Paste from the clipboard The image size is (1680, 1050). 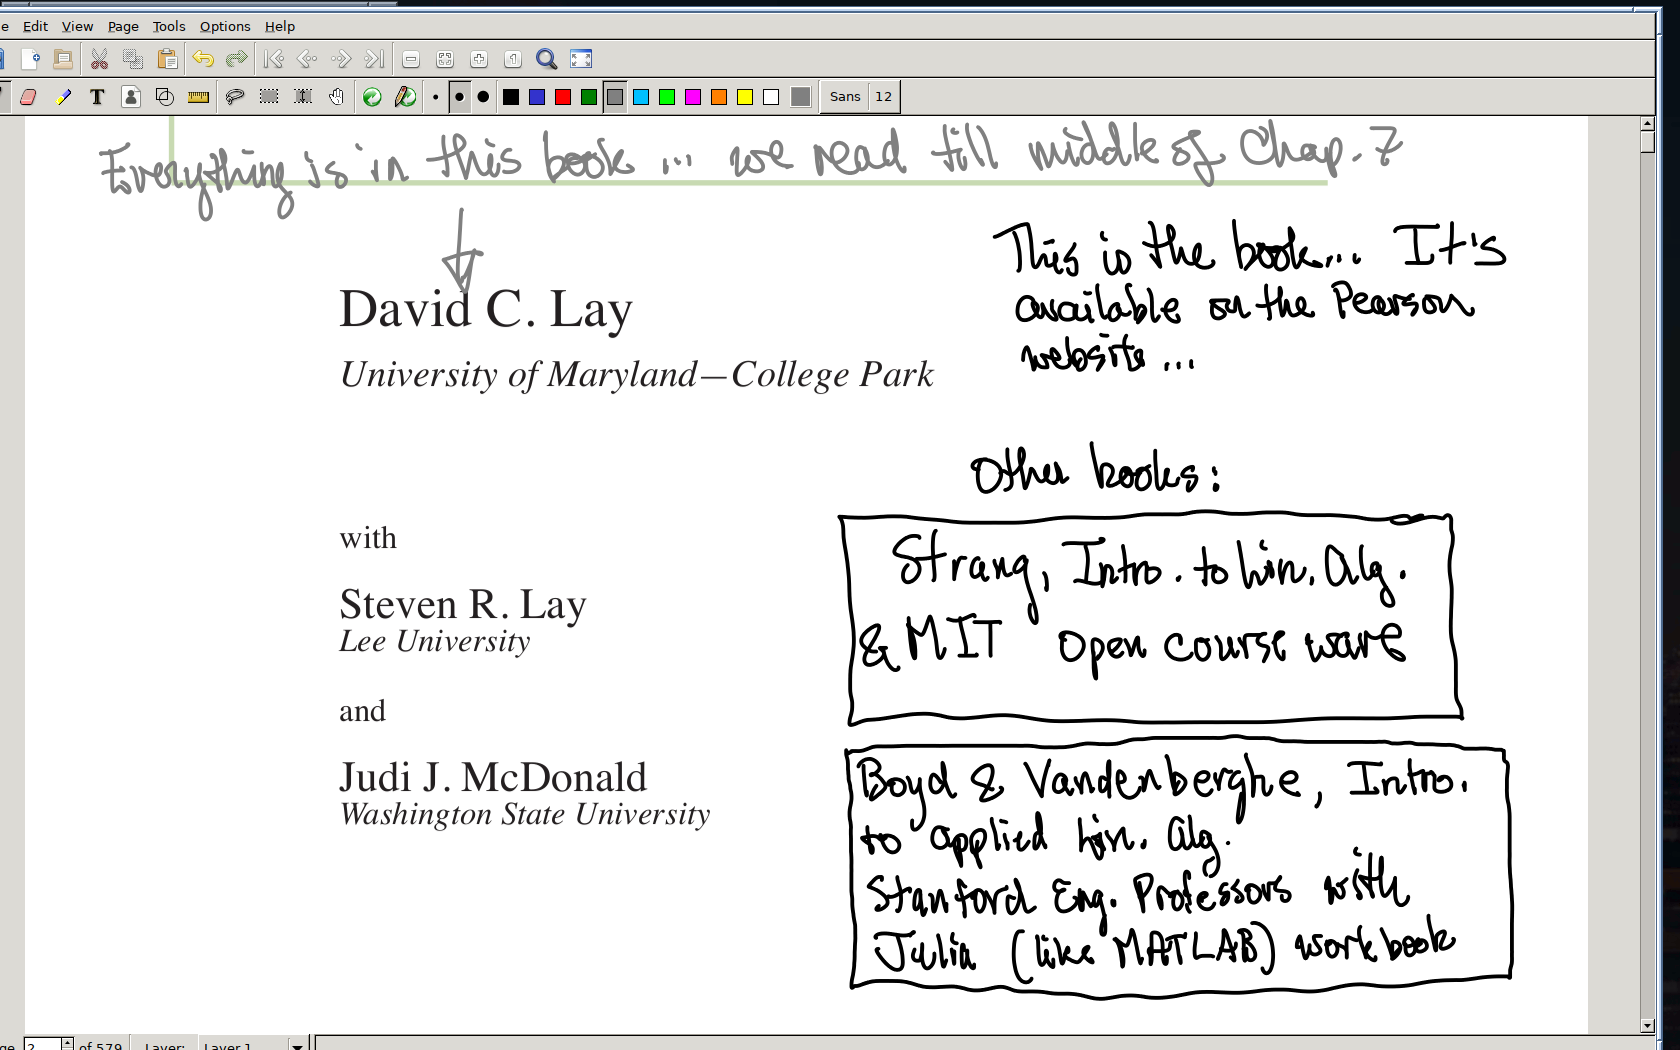168,58
